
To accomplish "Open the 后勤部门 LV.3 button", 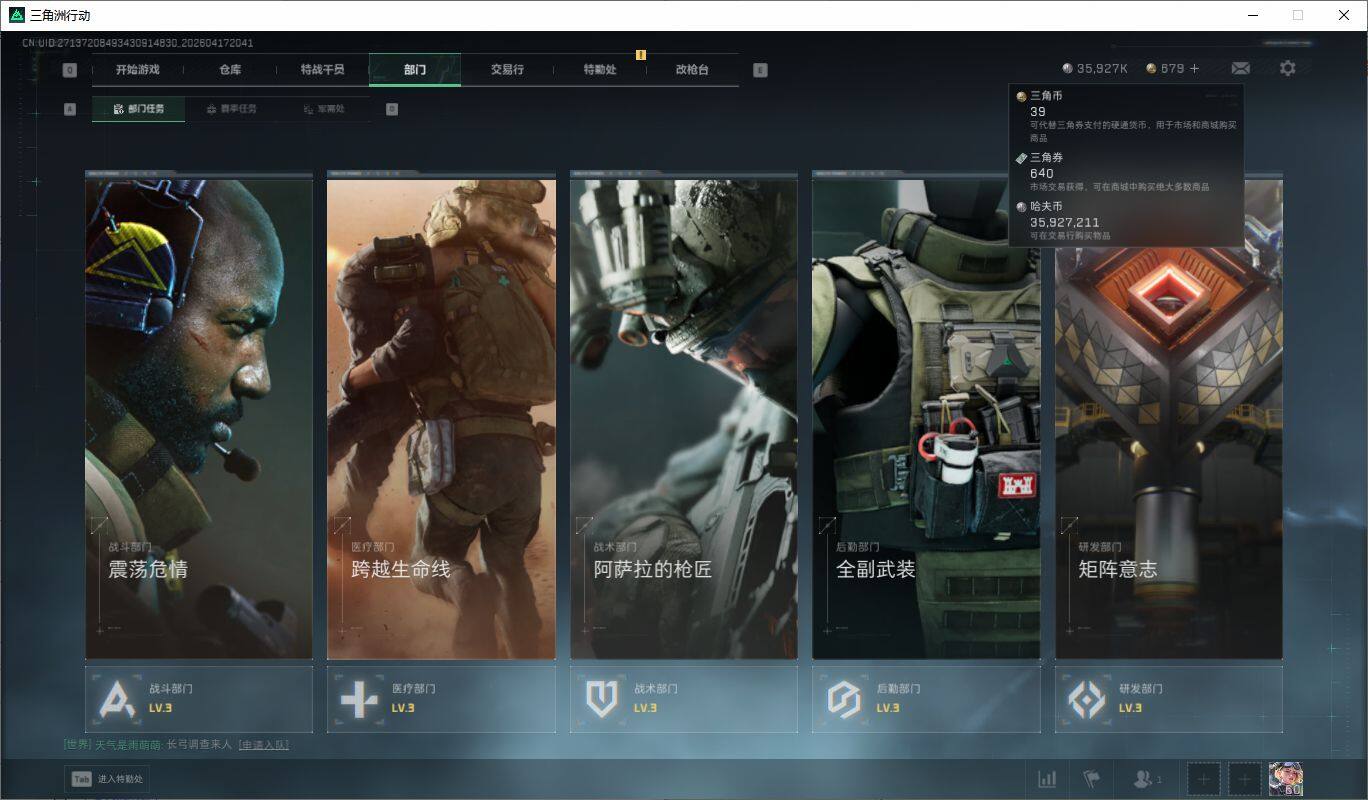I will (x=926, y=699).
